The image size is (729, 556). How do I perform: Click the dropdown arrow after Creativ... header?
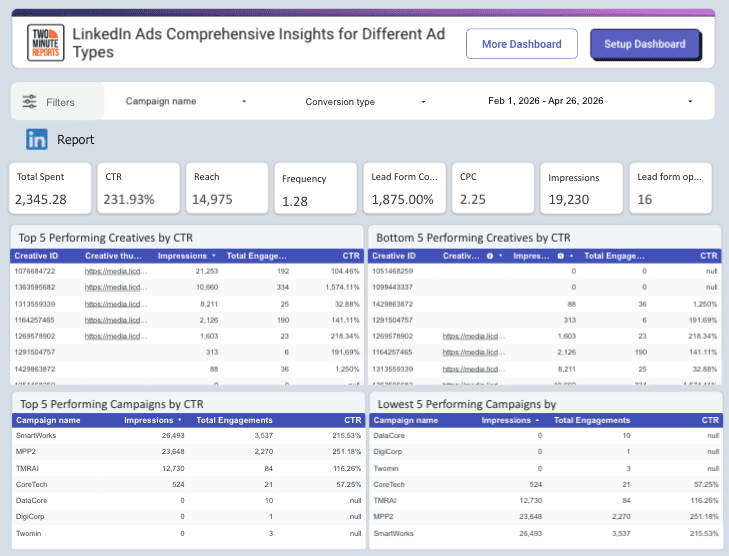[501, 256]
